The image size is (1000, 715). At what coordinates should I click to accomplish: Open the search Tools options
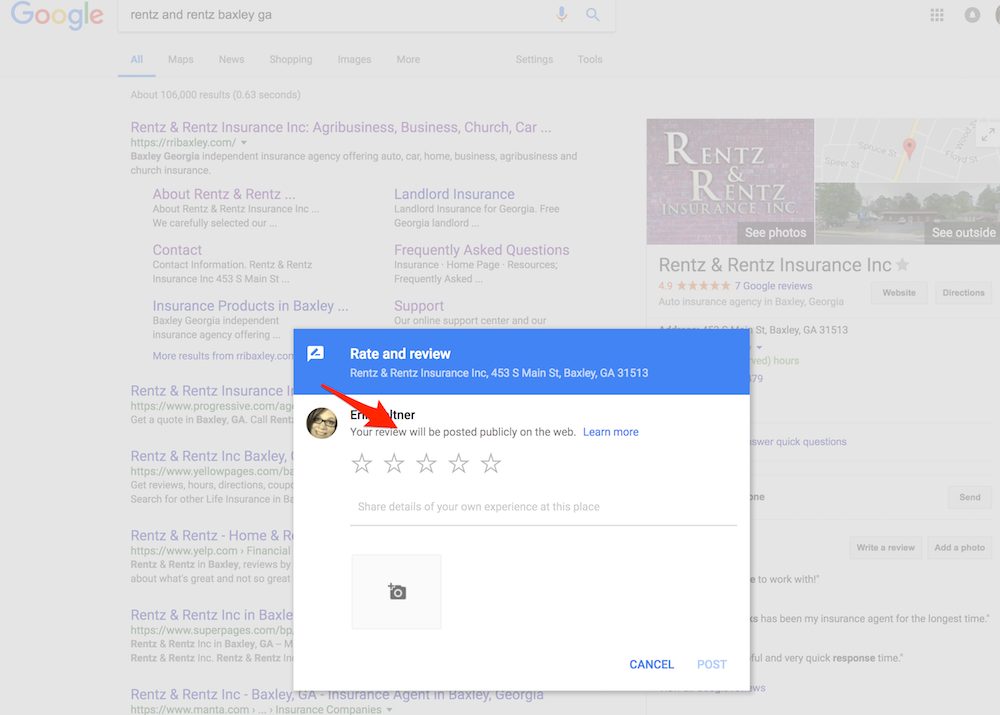[590, 59]
